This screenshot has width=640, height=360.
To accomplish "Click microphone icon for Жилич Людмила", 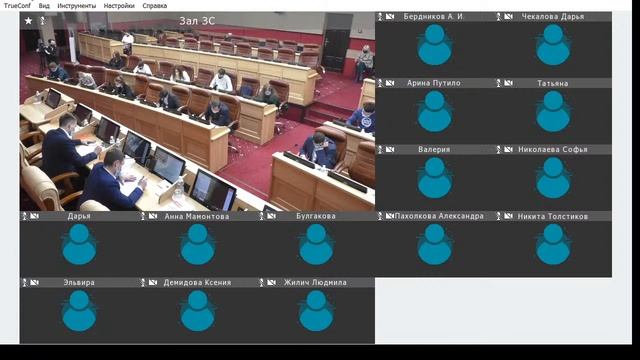I will [x=261, y=282].
